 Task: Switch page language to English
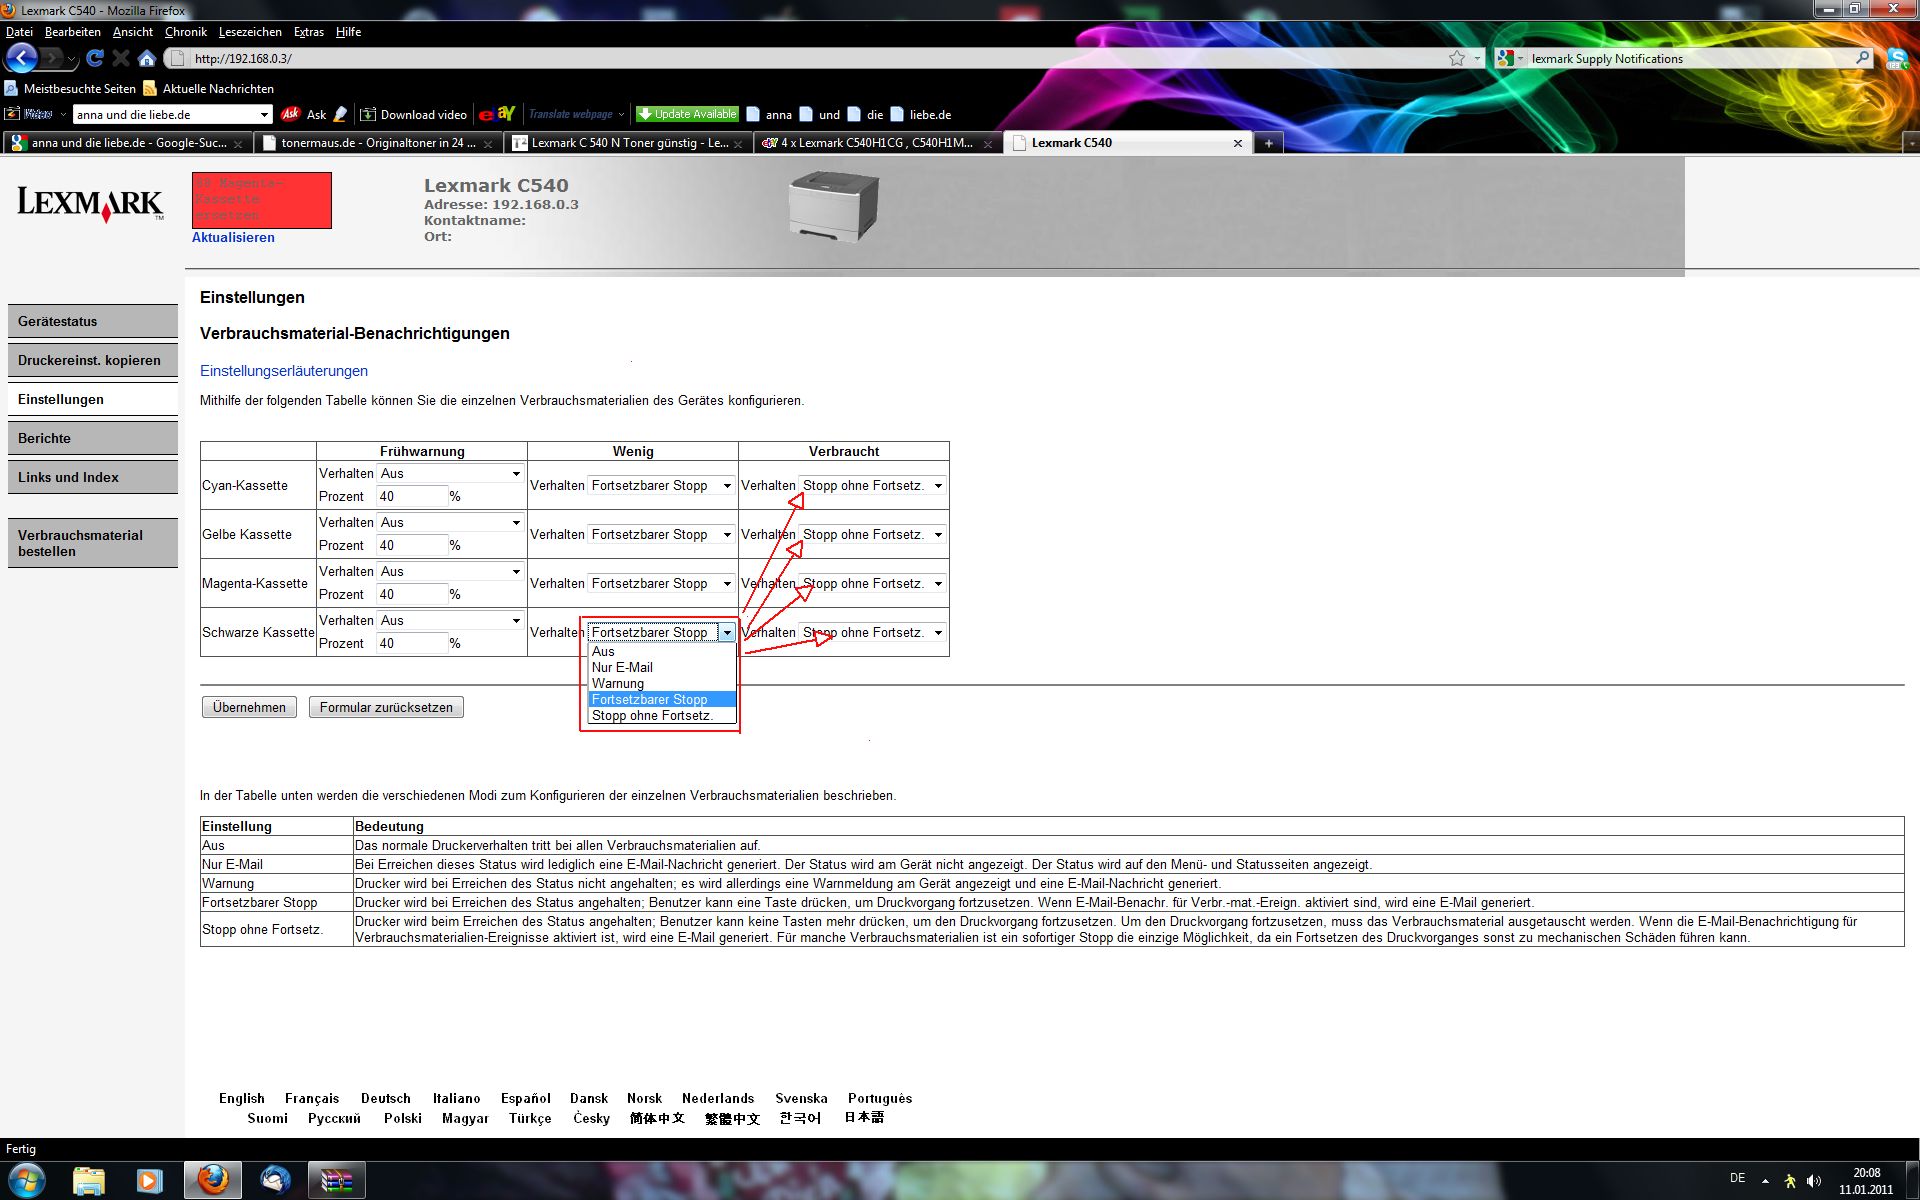(x=242, y=1098)
